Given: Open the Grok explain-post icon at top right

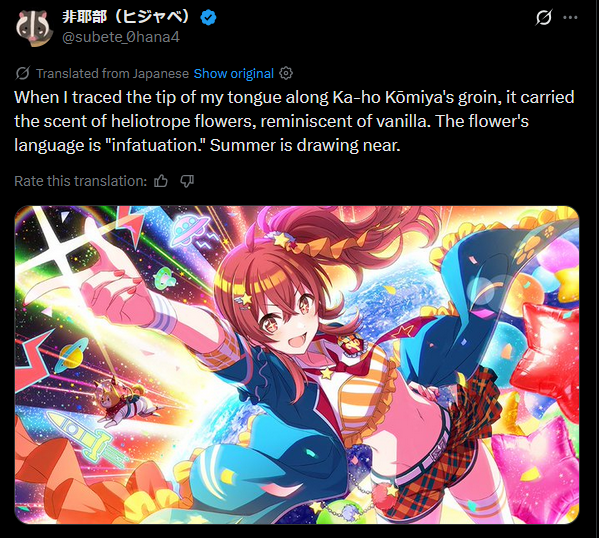Looking at the screenshot, I should pos(544,17).
